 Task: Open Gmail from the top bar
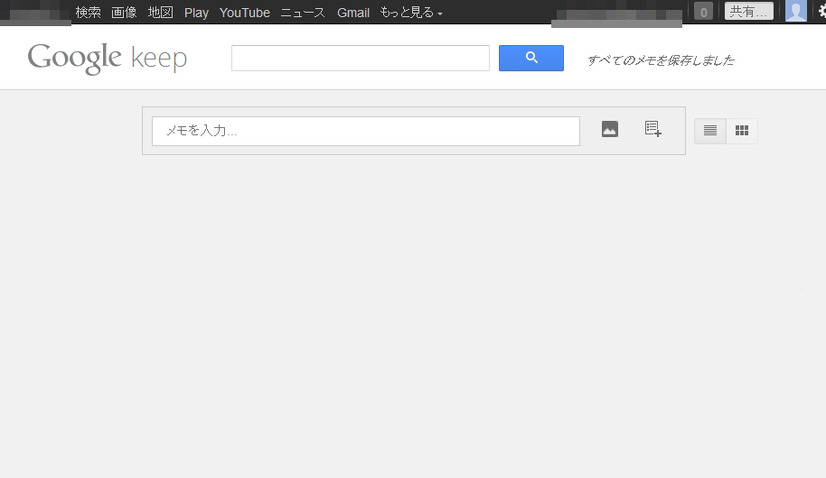click(353, 12)
